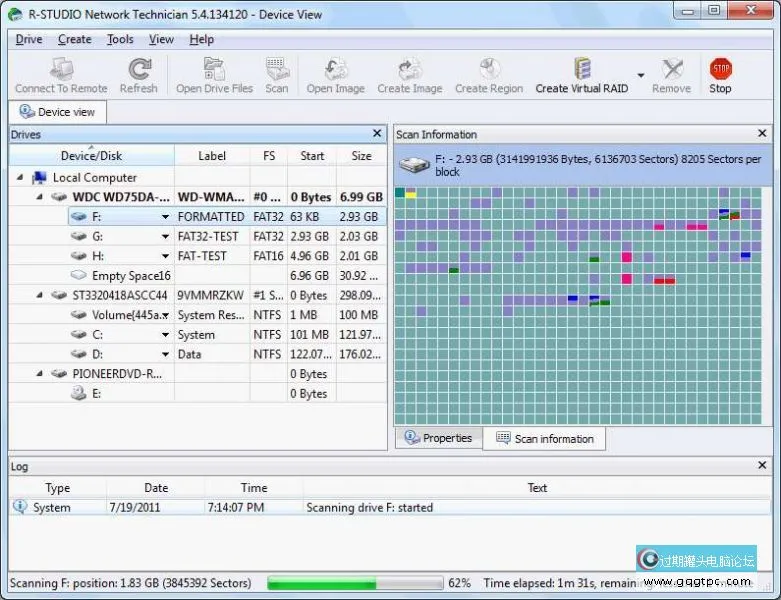Image resolution: width=781 pixels, height=600 pixels.
Task: Select the Device view tab
Action: pyautogui.click(x=58, y=112)
